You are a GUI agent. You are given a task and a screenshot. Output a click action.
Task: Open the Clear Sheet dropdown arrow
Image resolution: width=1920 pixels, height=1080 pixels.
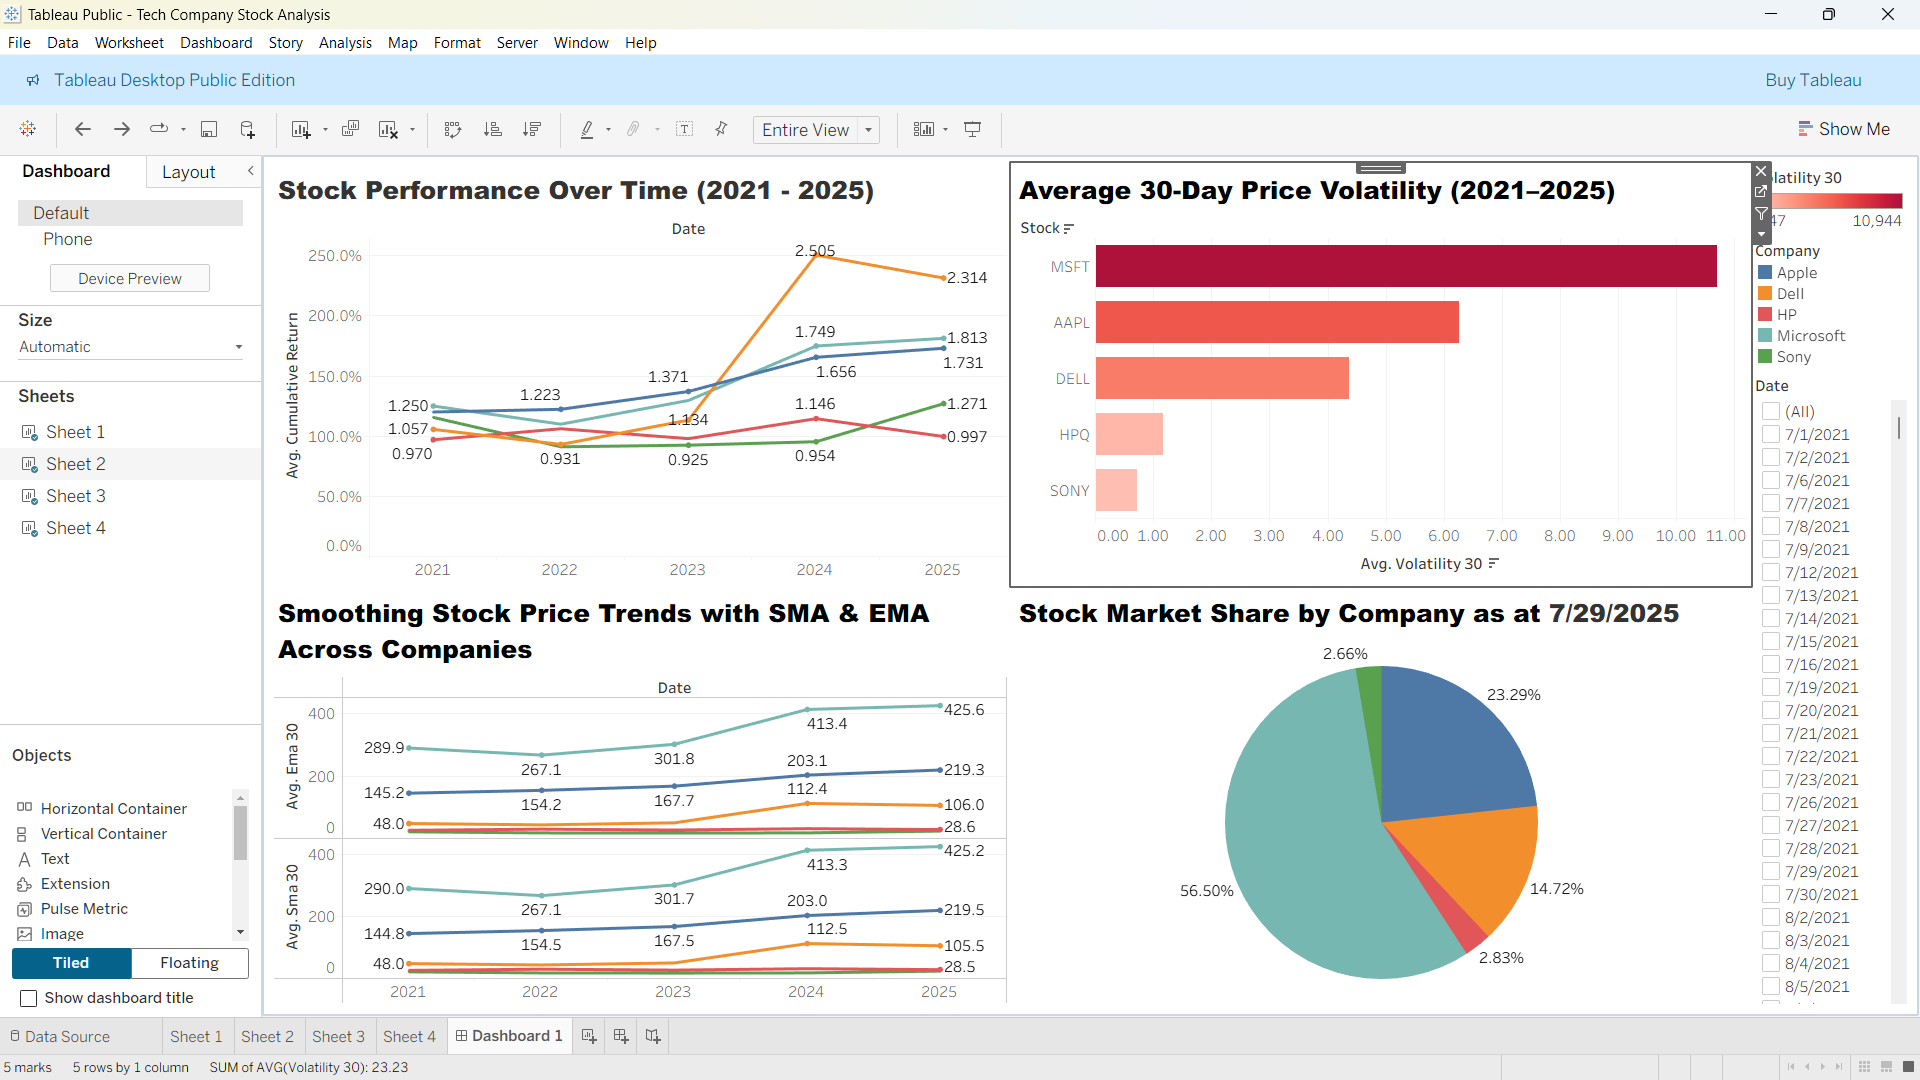point(412,130)
